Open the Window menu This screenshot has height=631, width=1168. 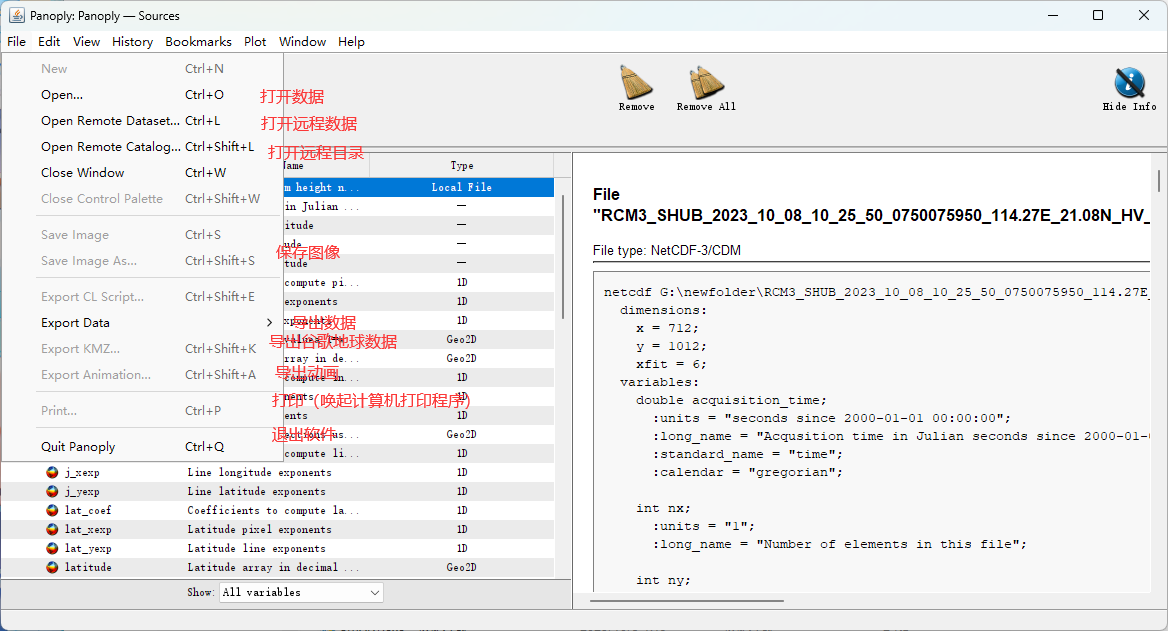pyautogui.click(x=302, y=42)
